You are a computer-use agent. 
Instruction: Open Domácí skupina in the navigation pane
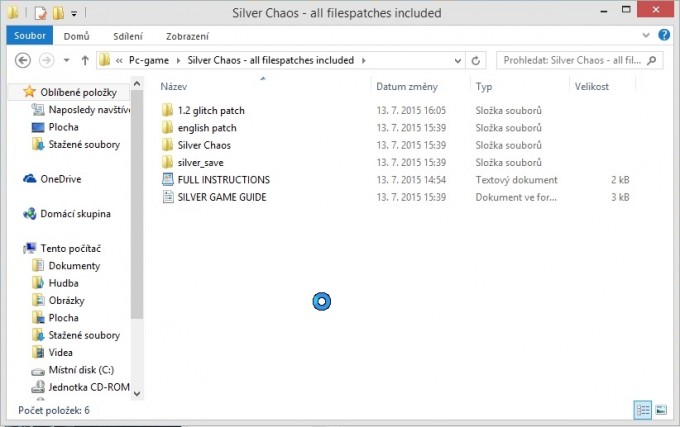point(75,214)
